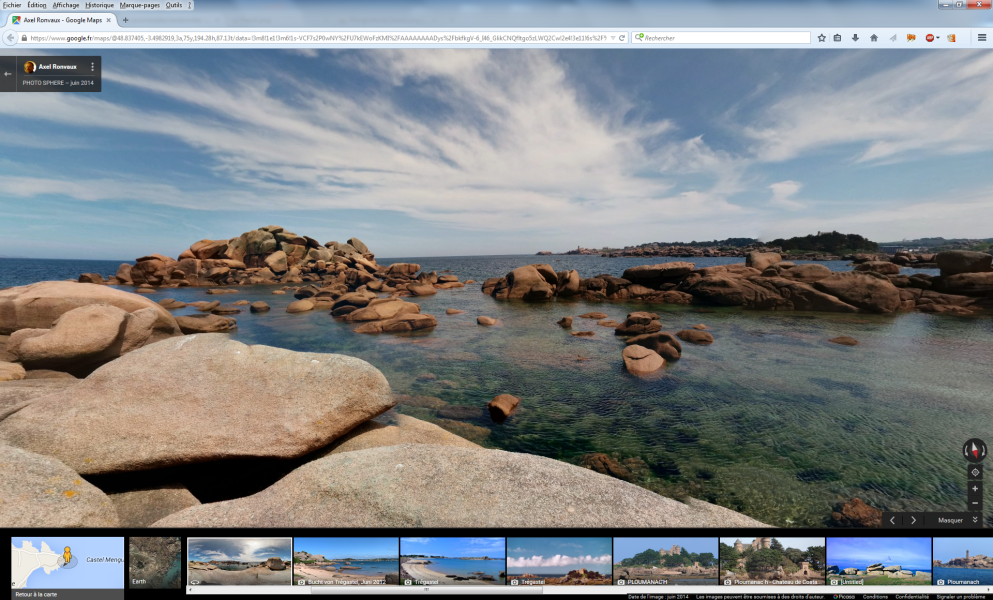This screenshot has height=600, width=993.
Task: Open the Affichage menu
Action: [66, 5]
